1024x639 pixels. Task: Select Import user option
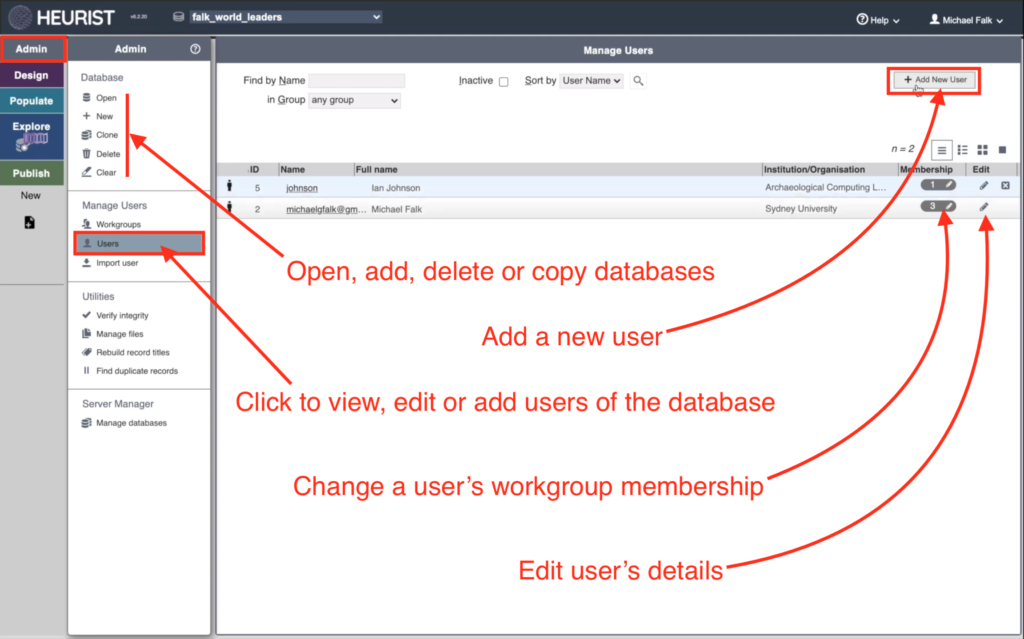click(110, 263)
